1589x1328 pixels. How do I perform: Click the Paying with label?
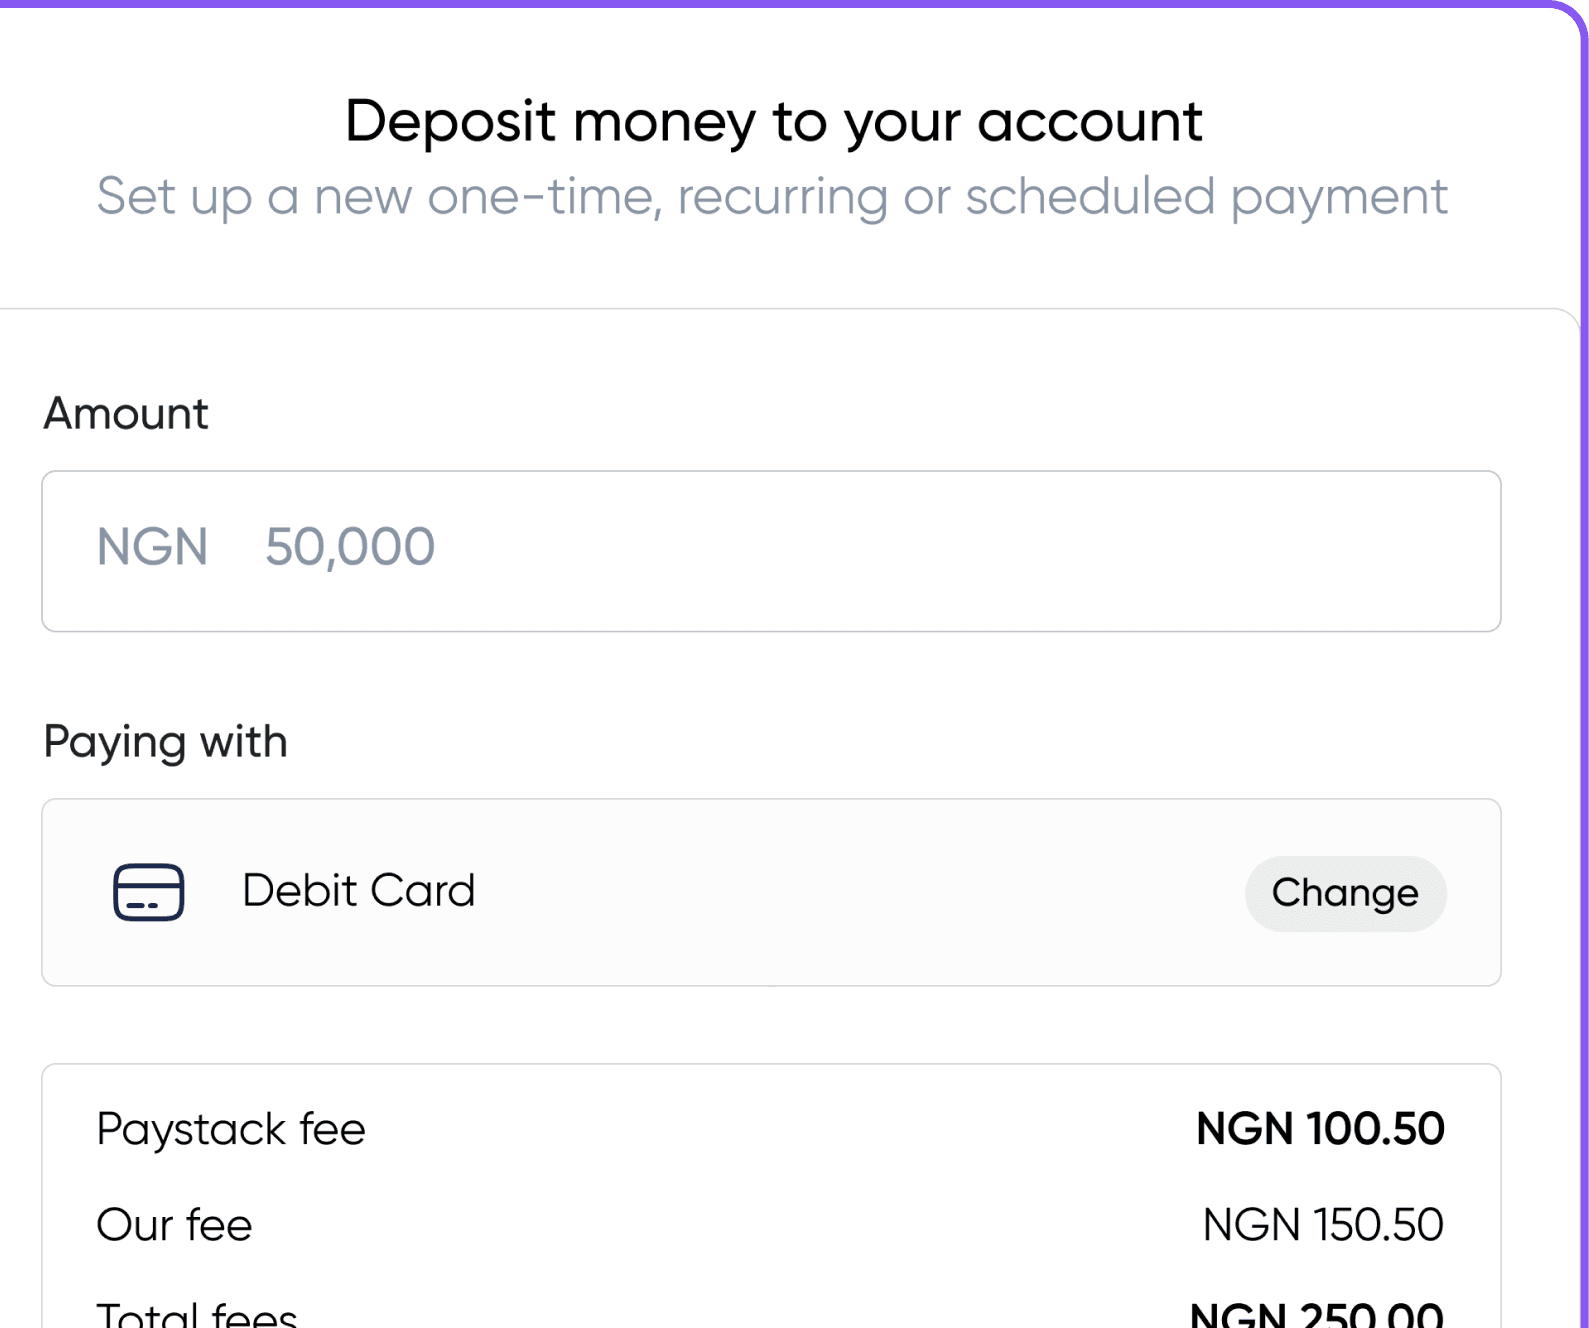(x=165, y=743)
